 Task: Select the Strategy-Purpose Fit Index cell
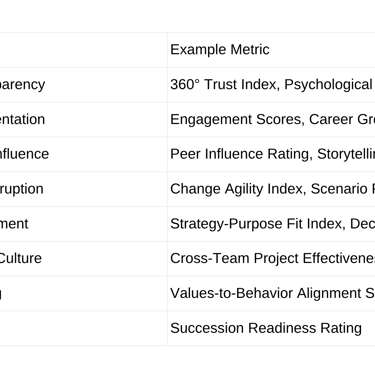point(271,224)
